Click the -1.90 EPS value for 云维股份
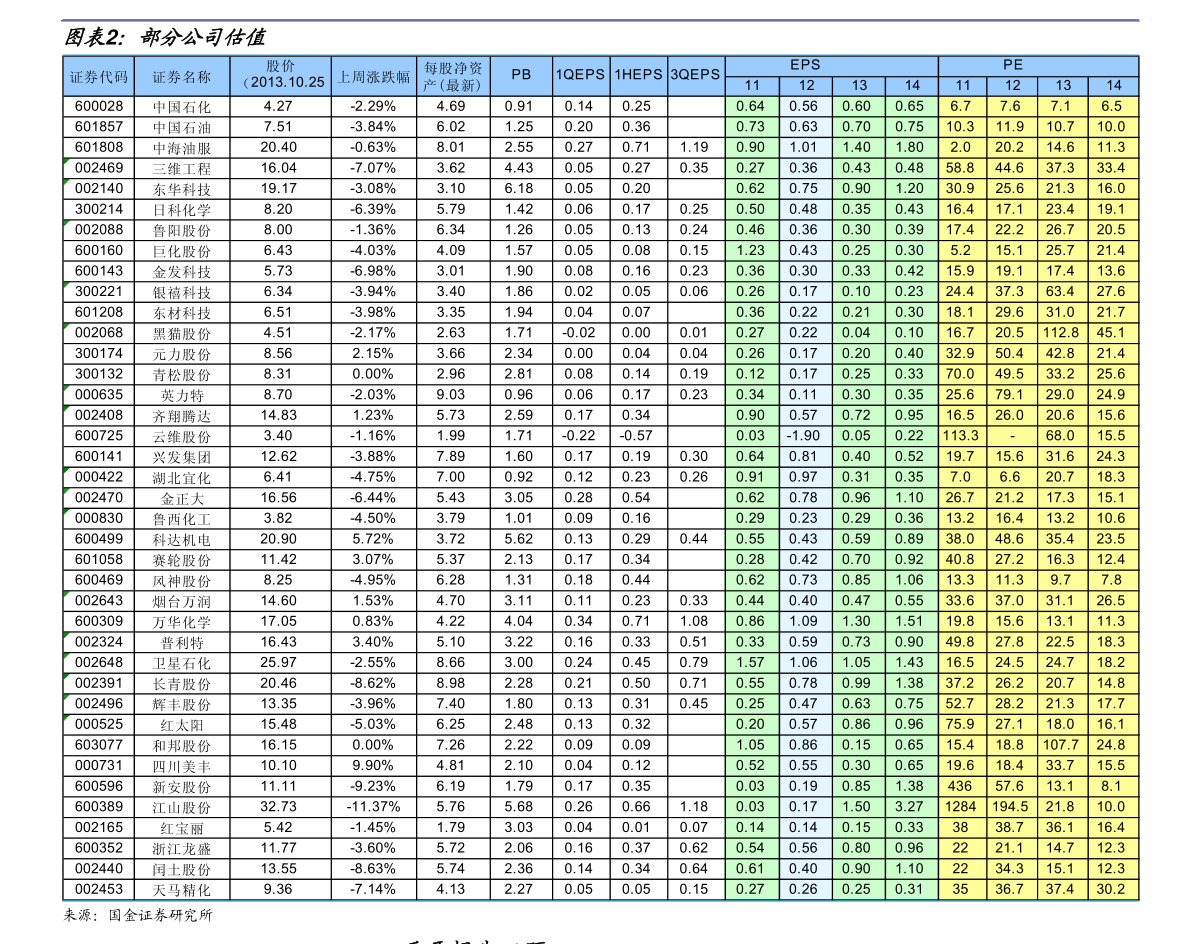Screen dimensions: 1191x944 coord(803,436)
